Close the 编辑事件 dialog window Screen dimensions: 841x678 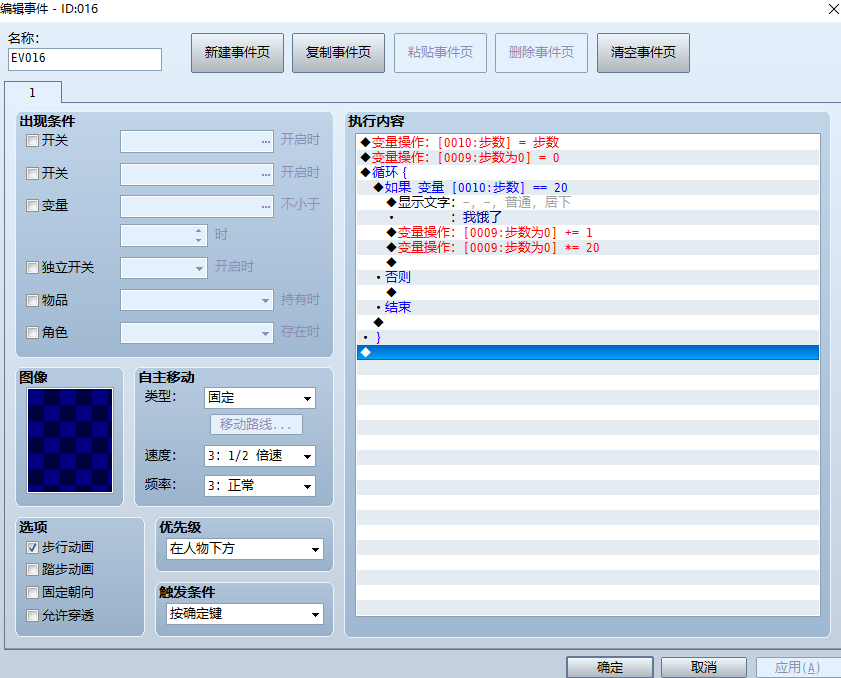click(x=834, y=9)
